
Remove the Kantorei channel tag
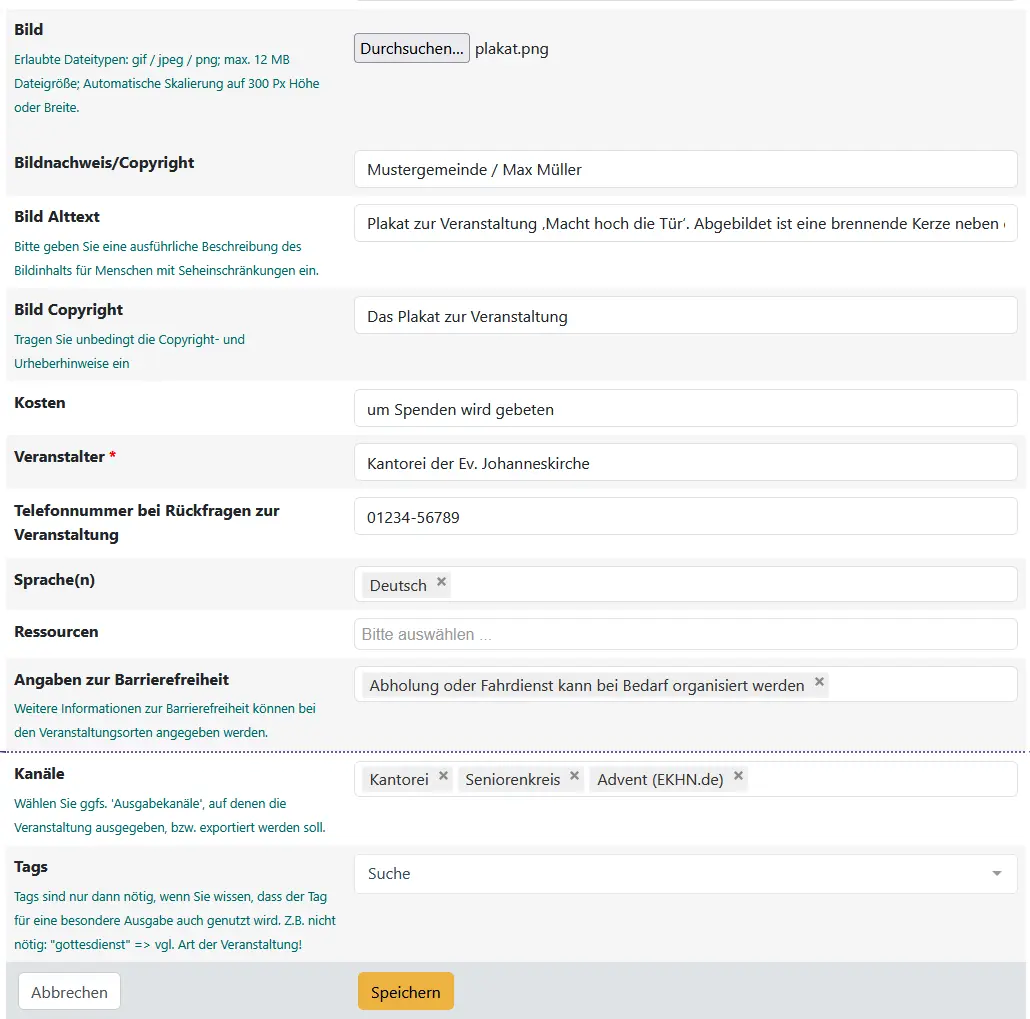click(x=443, y=776)
